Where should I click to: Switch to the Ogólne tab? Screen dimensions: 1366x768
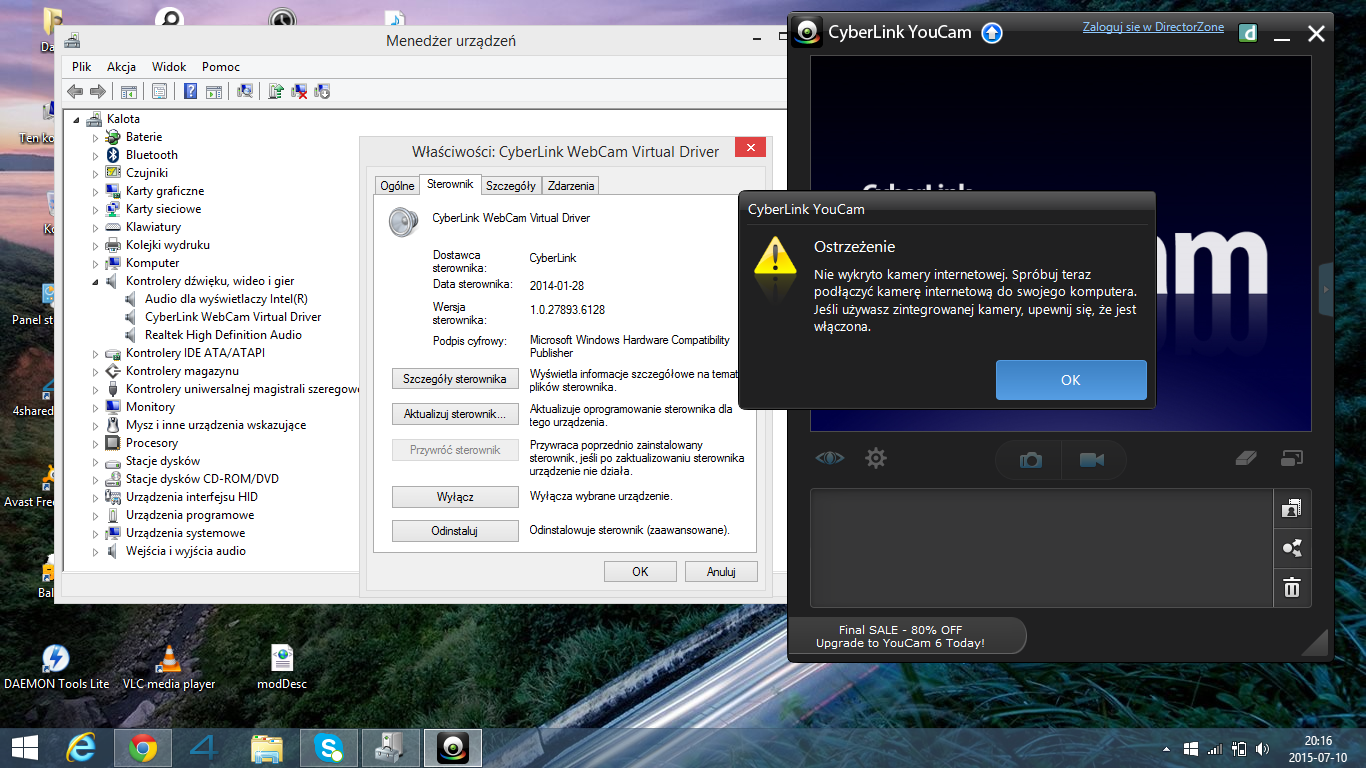[397, 186]
